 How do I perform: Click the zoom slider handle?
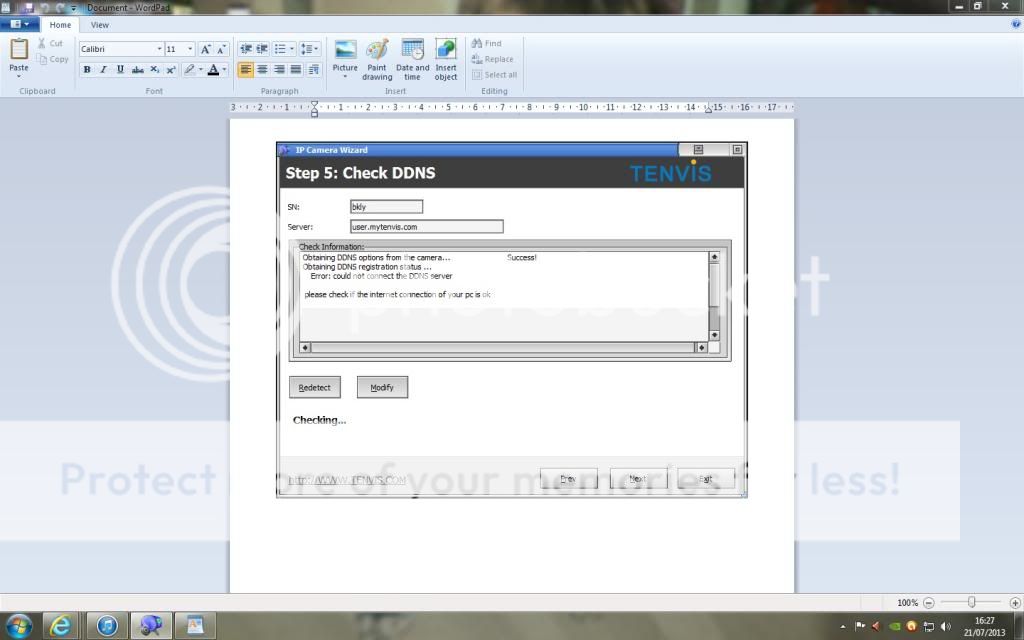point(971,603)
